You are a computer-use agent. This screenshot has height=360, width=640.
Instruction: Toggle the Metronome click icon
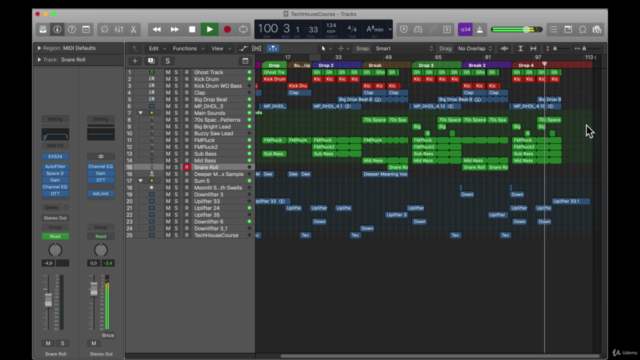point(480,29)
